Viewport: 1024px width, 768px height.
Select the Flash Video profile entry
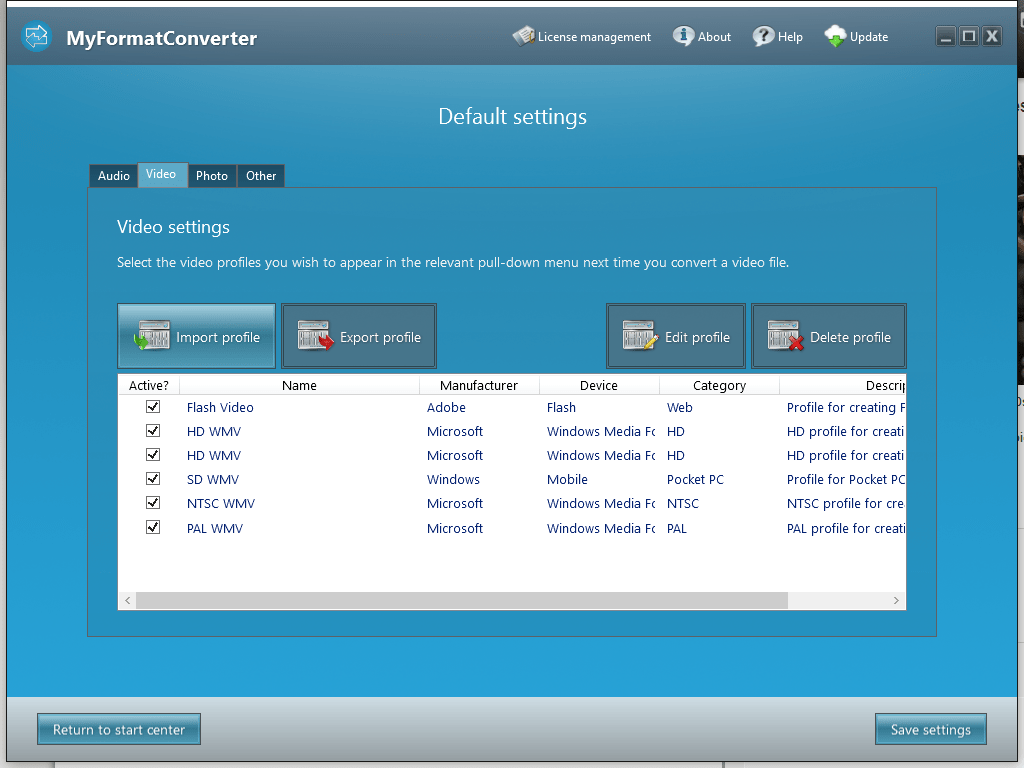220,407
